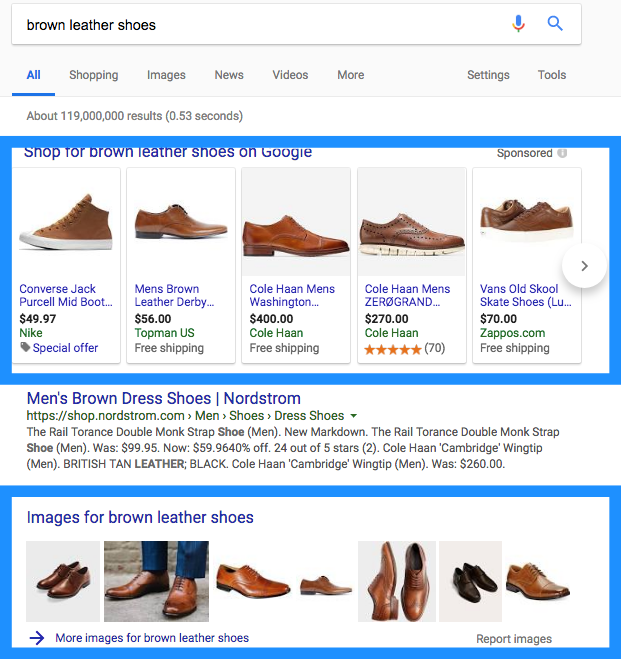Open Cole Haan Mens ZERØGRAND listing
The width and height of the screenshot is (621, 659).
407,295
